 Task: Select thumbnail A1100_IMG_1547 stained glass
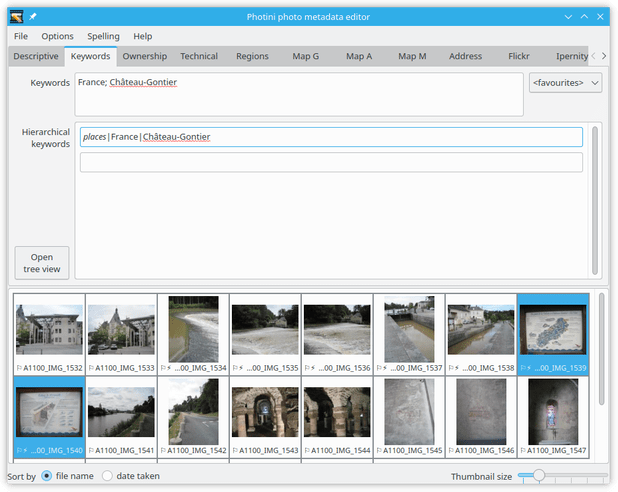553,416
